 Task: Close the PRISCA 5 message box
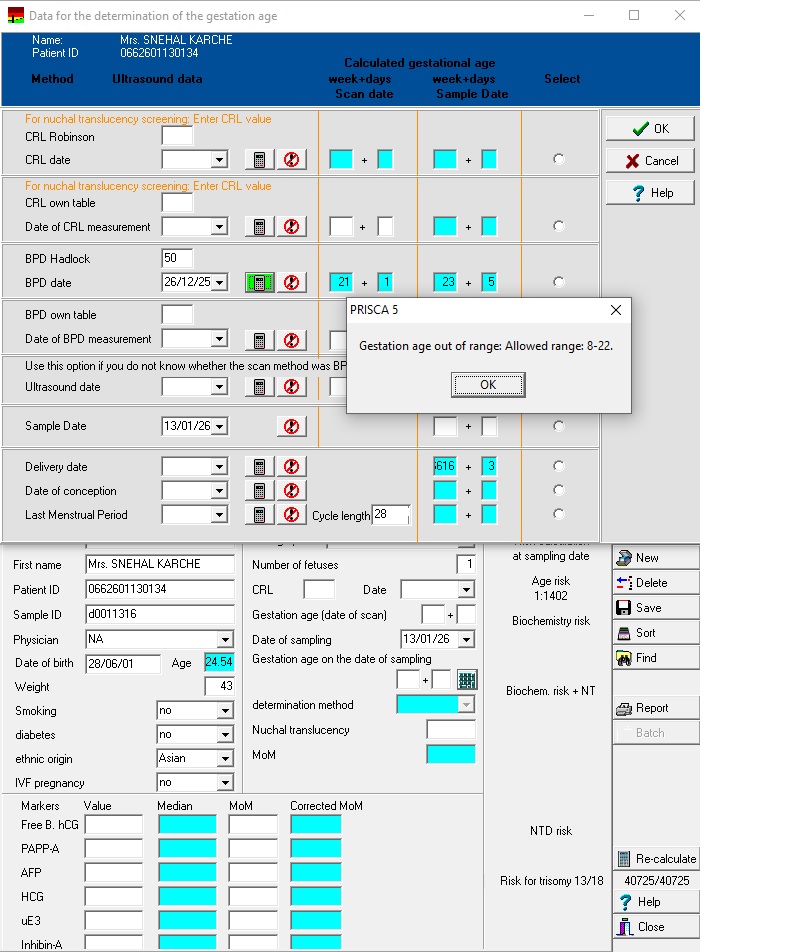pos(615,310)
